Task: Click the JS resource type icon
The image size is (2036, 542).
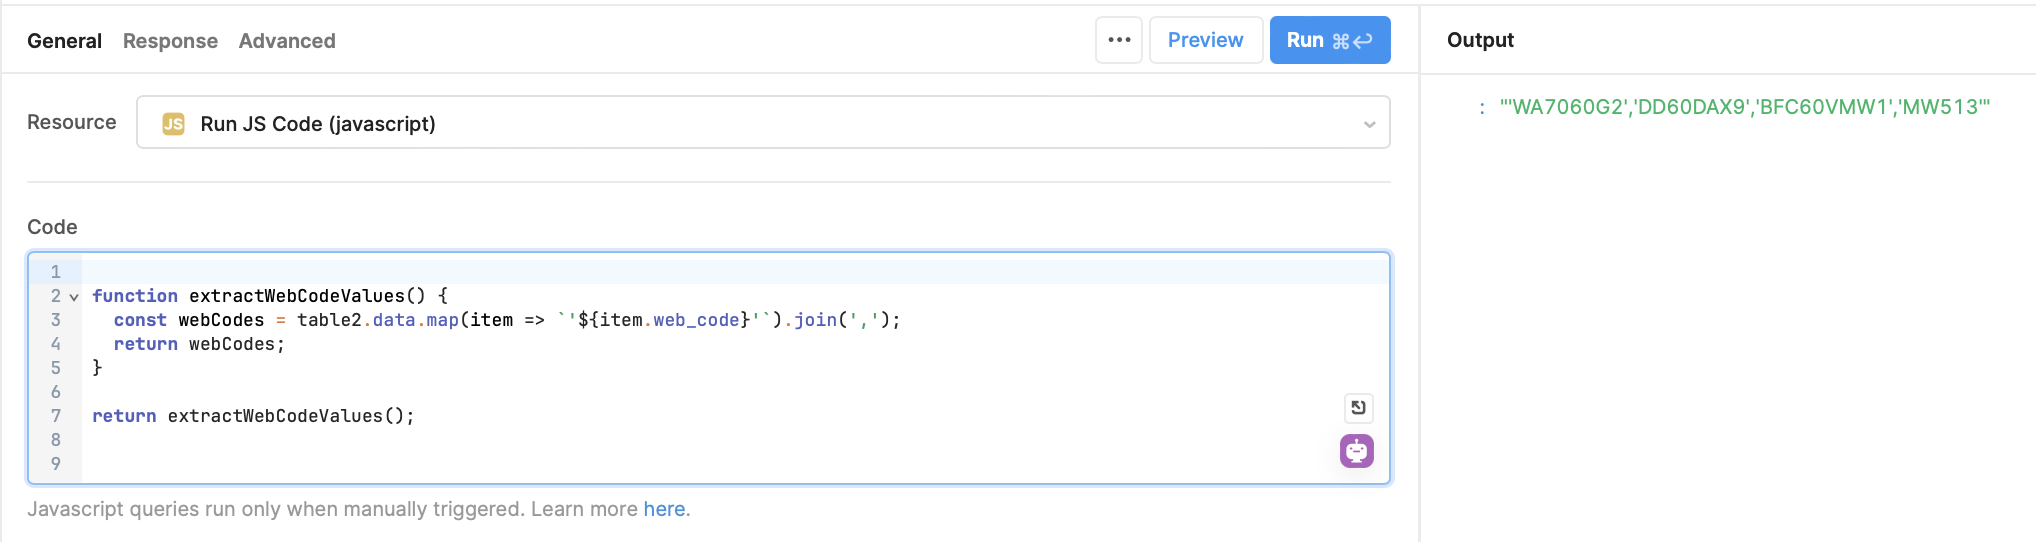Action: (x=173, y=123)
